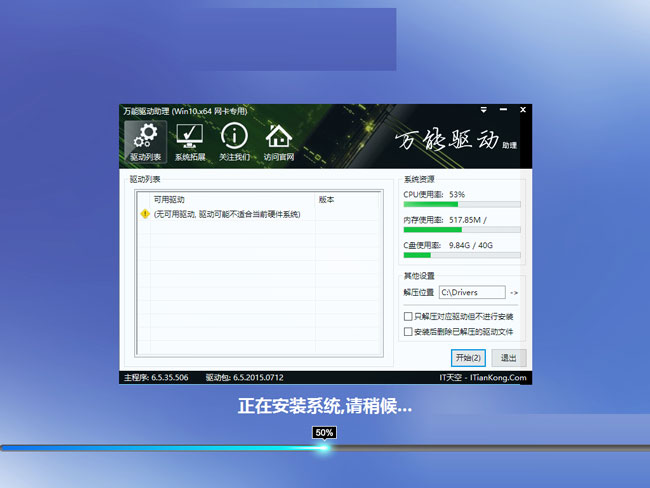Click the 50% installation progress marker
The image size is (650, 488).
pos(324,433)
